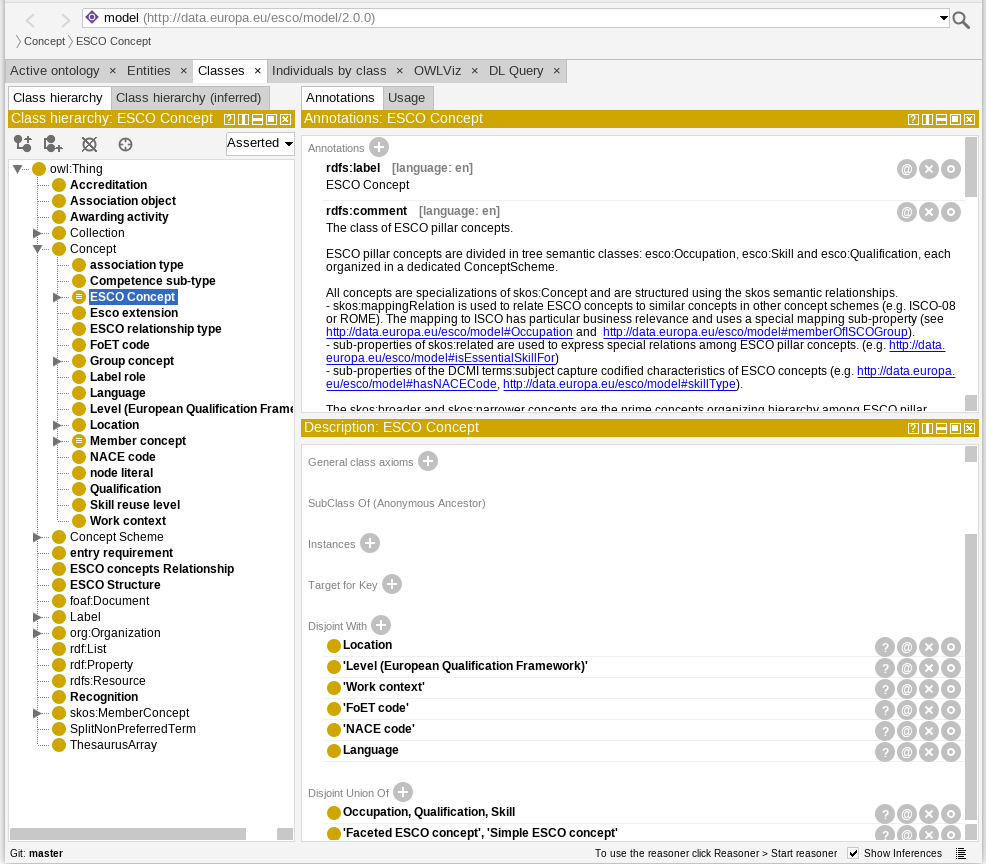Search ontology with magnifier icon
Viewport: 986px width, 864px height.
point(961,20)
